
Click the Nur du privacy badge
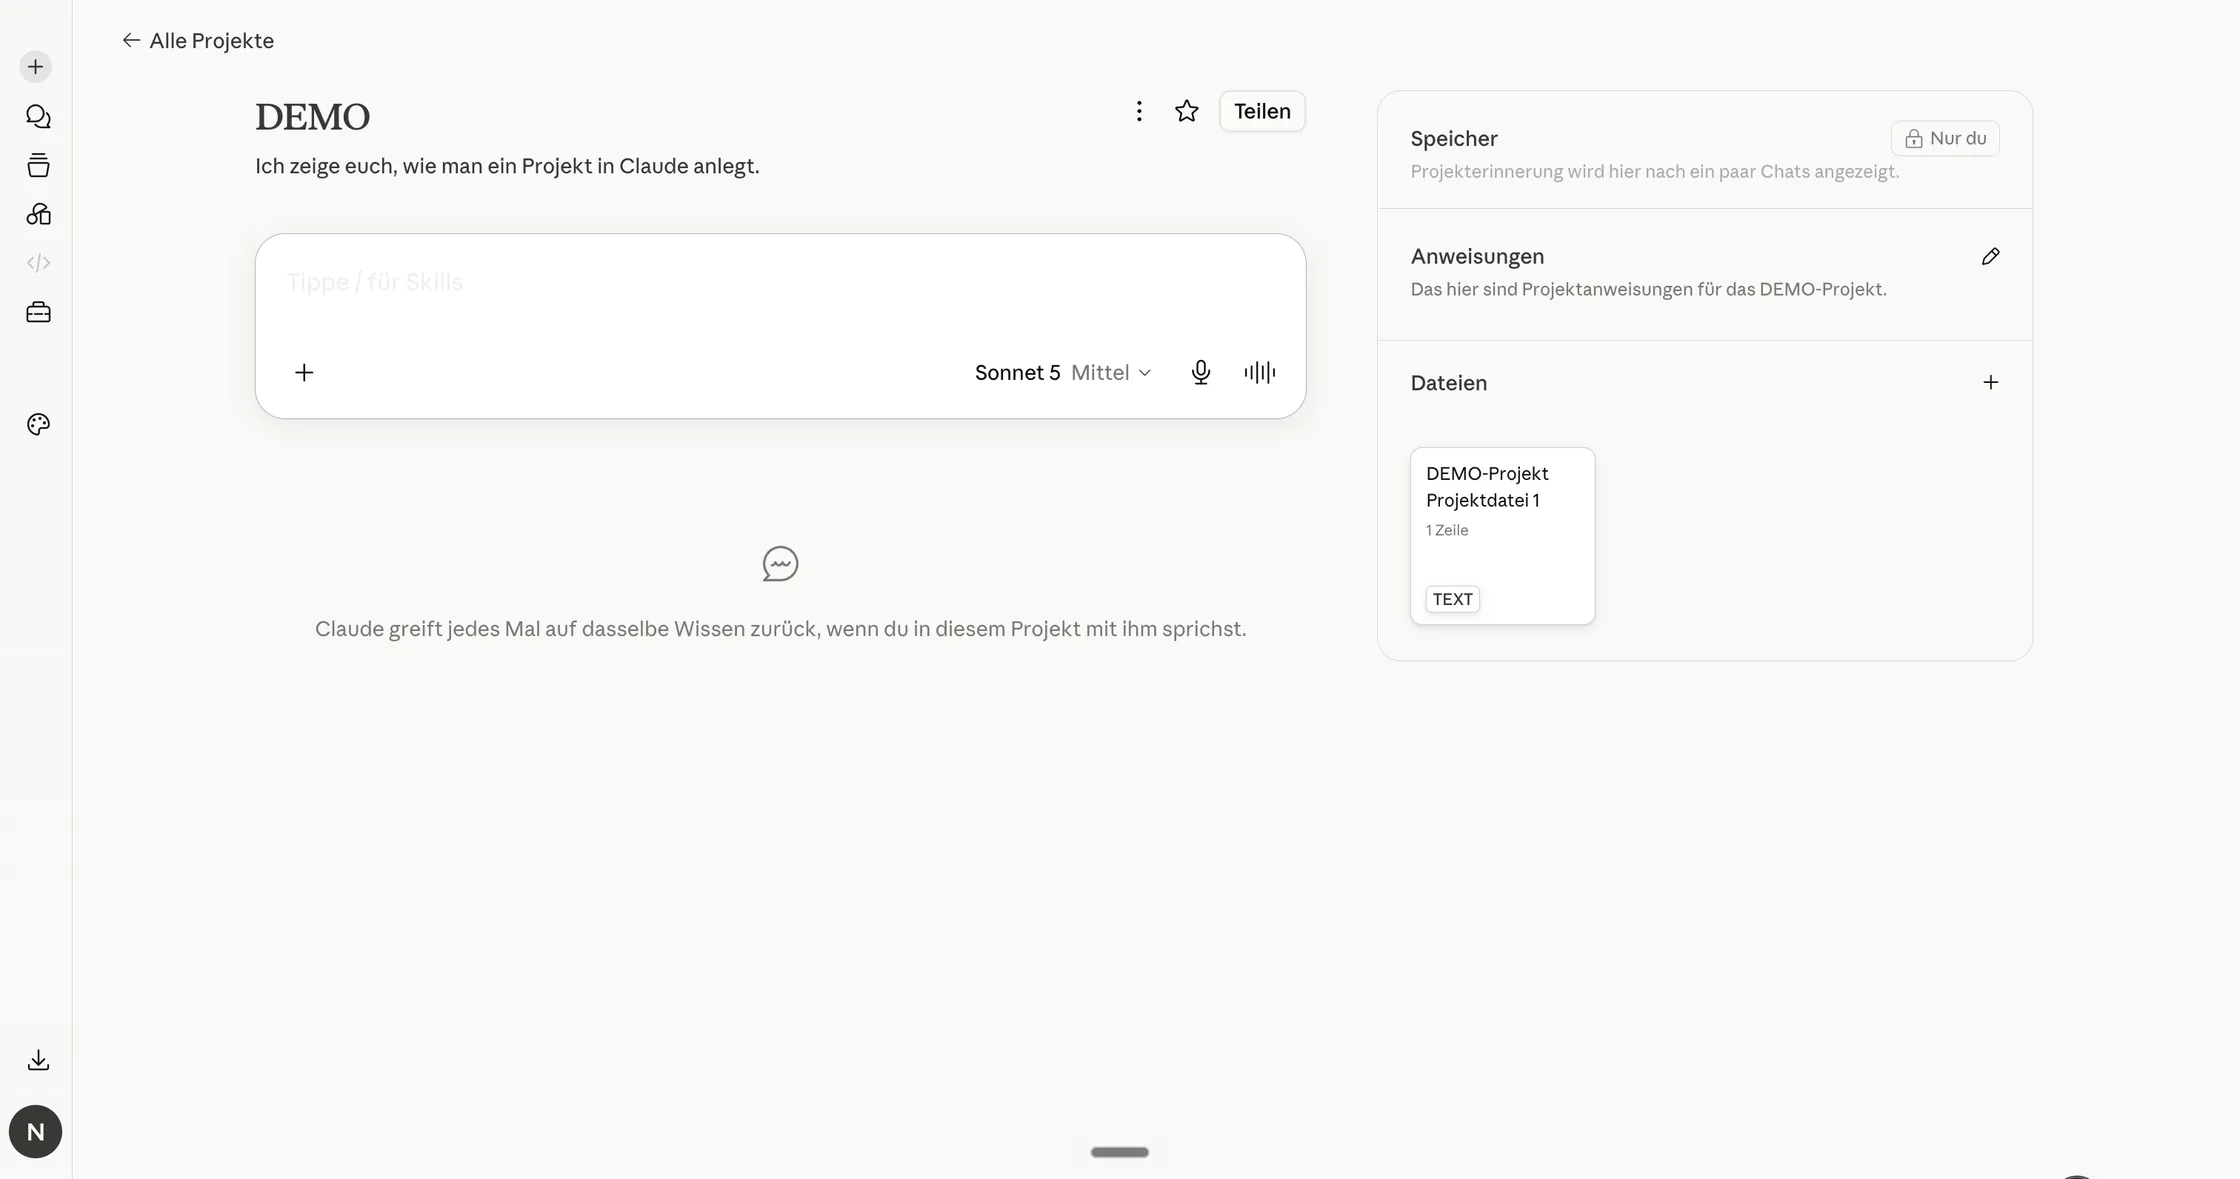point(1945,138)
